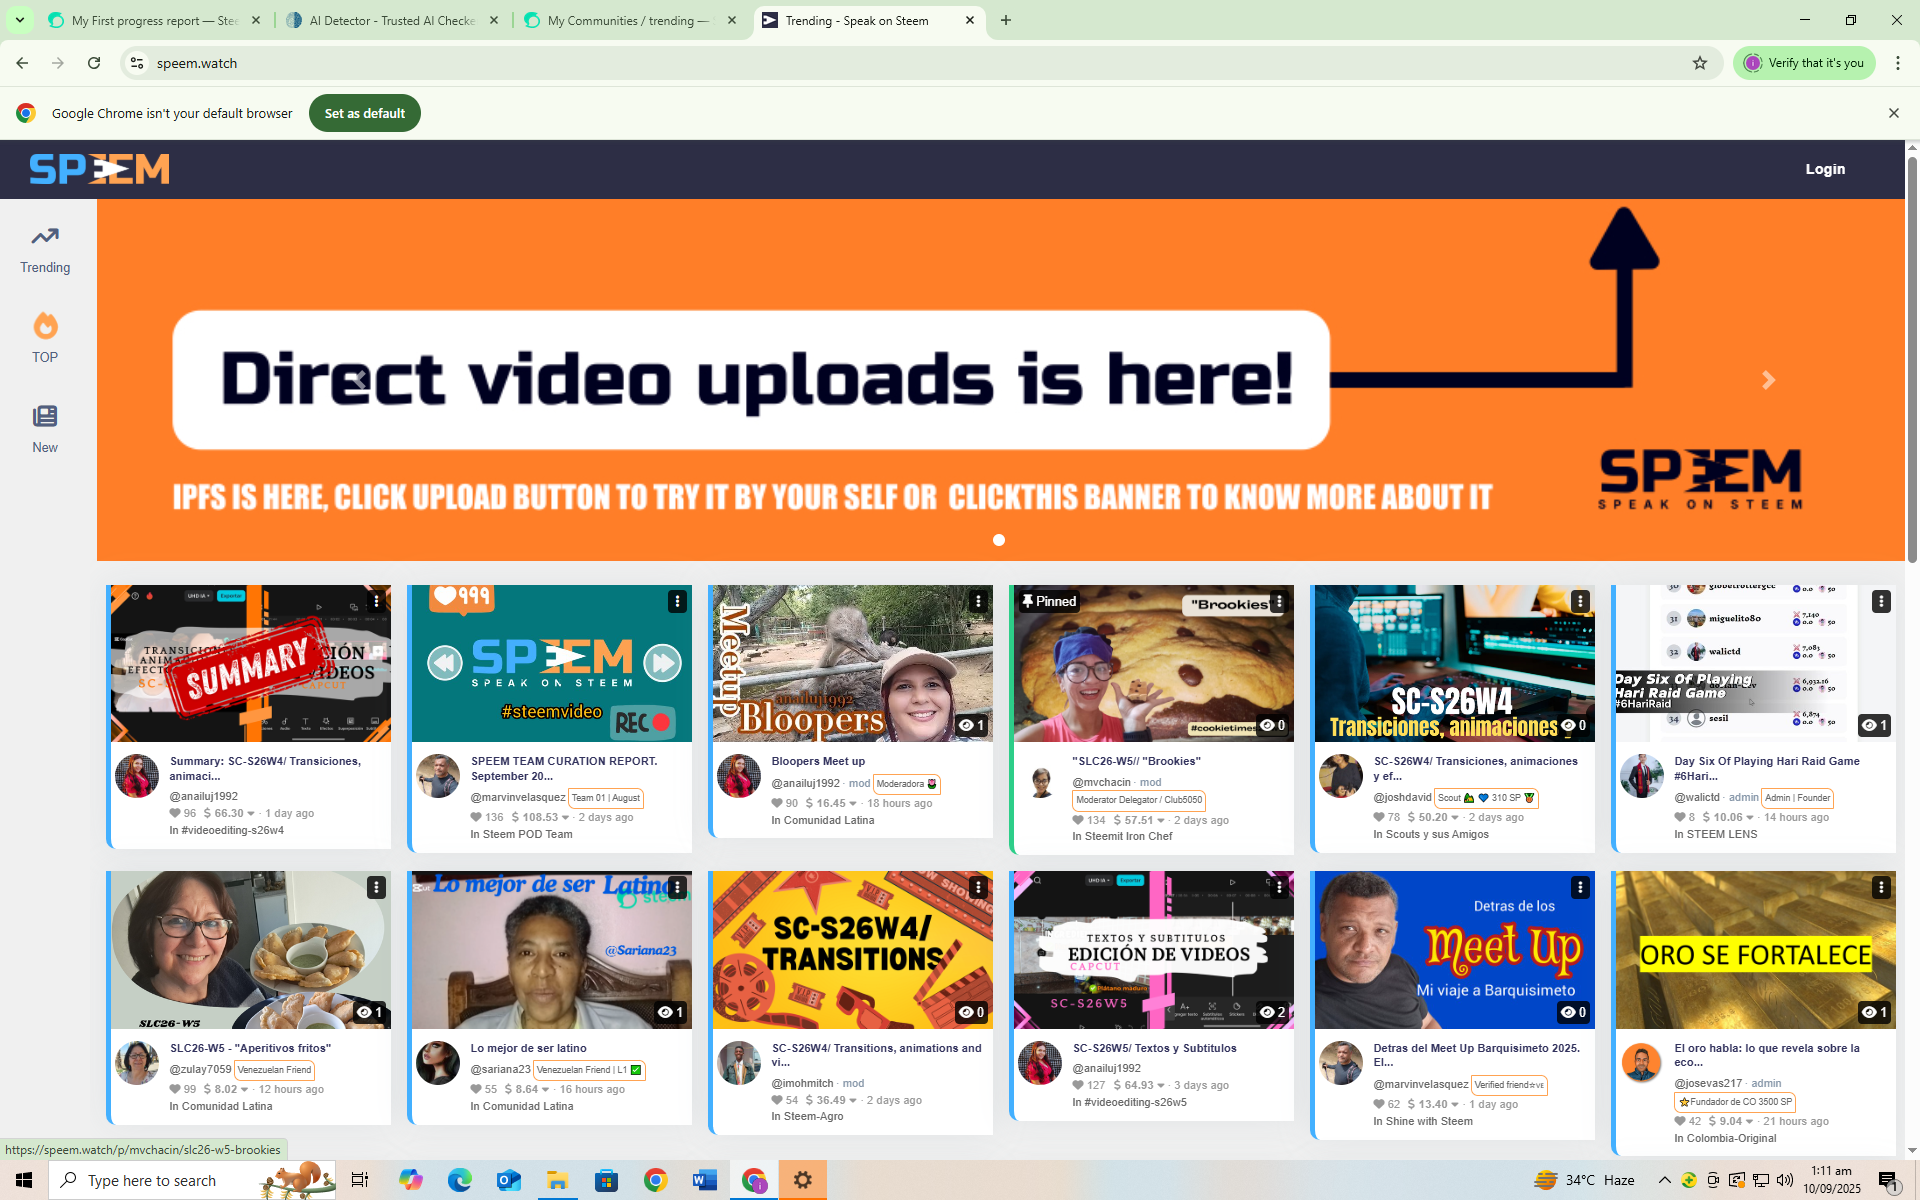Click the SPEEM logo in header
This screenshot has height=1200, width=1920.
(99, 169)
